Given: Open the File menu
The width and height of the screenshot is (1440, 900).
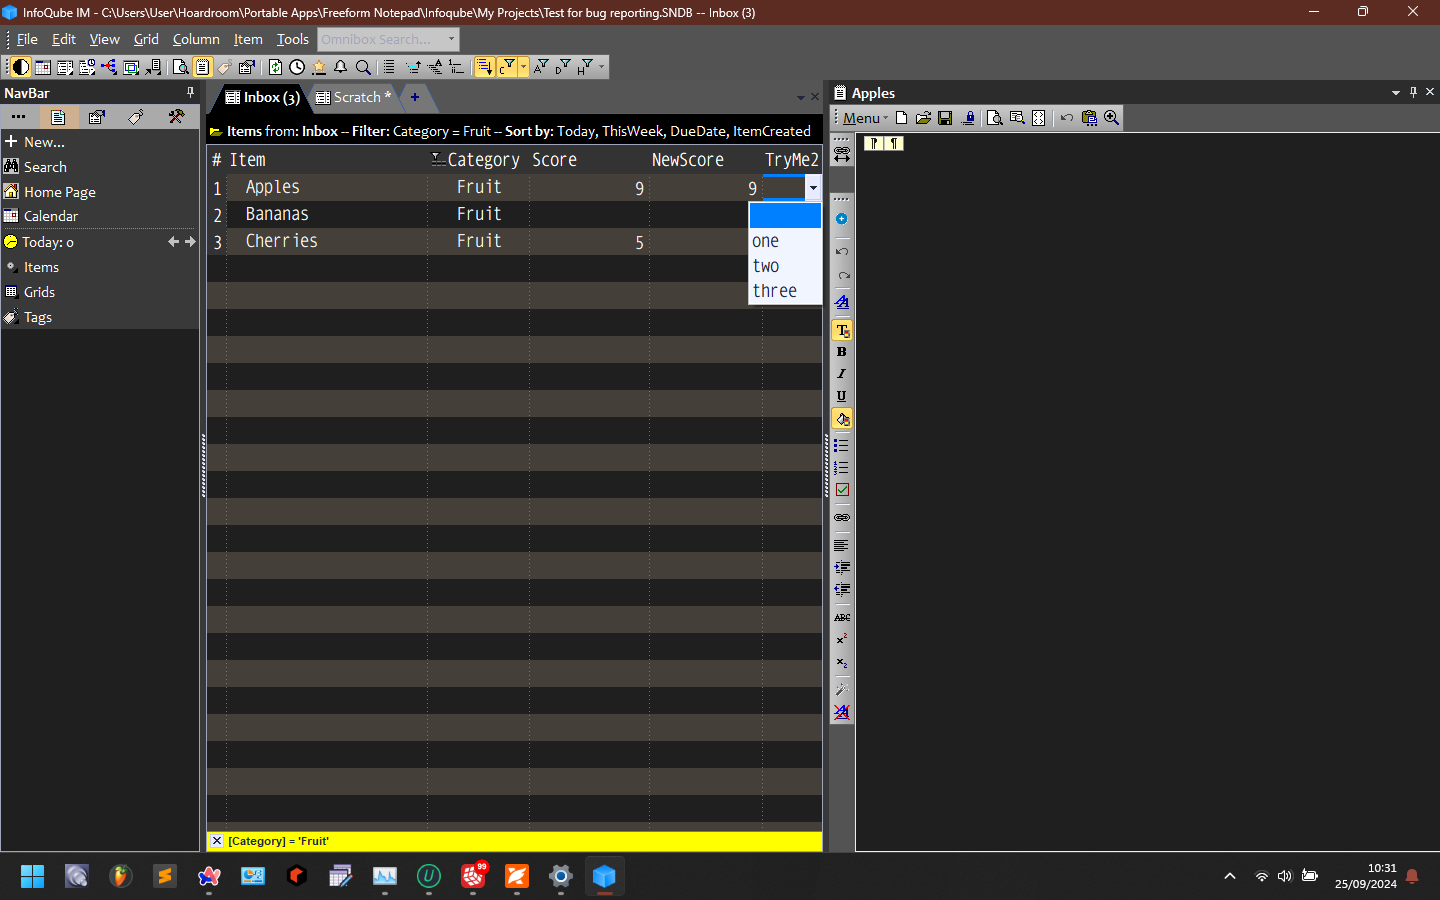Looking at the screenshot, I should click(x=27, y=39).
